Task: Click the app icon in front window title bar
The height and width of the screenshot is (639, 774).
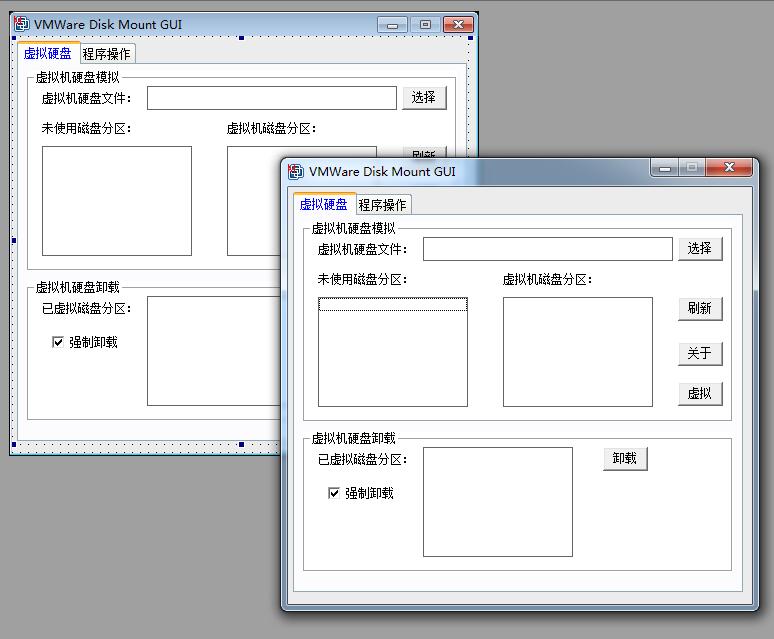Action: (x=296, y=171)
